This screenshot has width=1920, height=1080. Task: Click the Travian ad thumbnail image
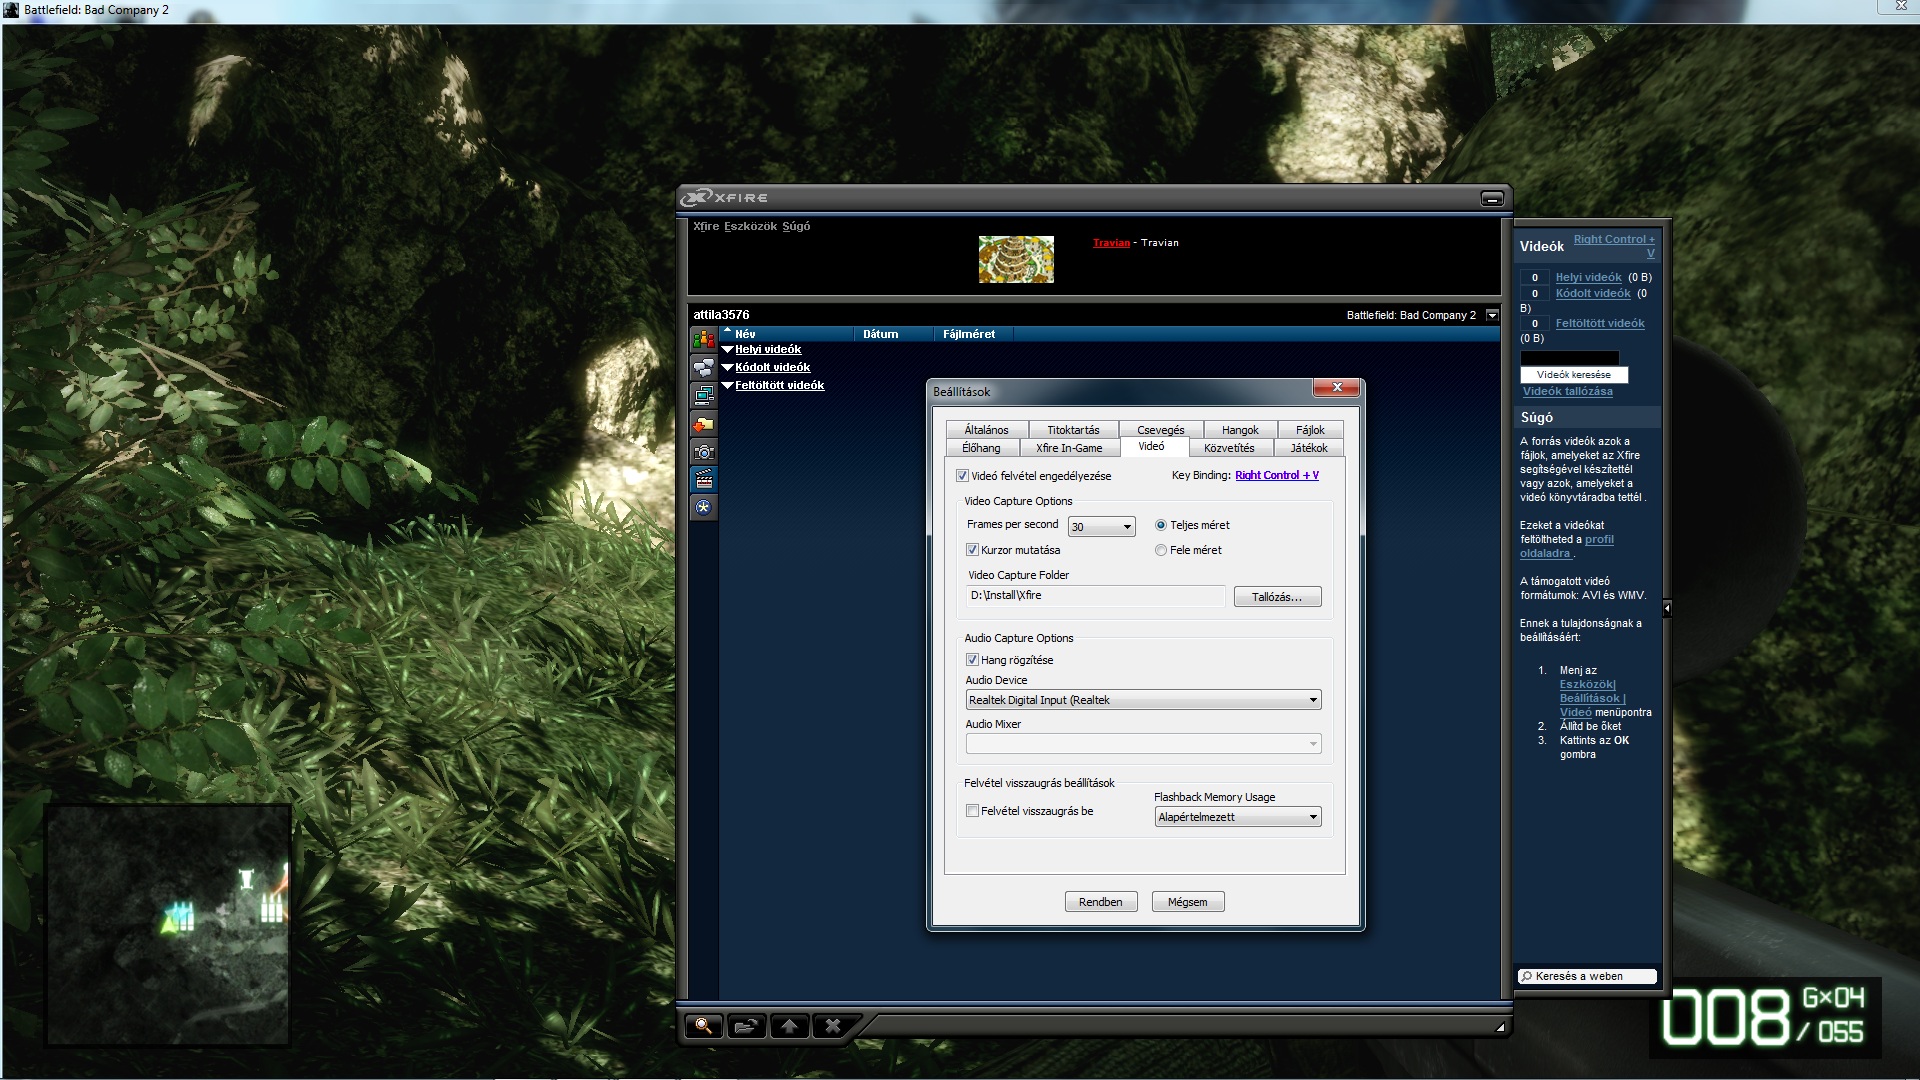pyautogui.click(x=1016, y=259)
